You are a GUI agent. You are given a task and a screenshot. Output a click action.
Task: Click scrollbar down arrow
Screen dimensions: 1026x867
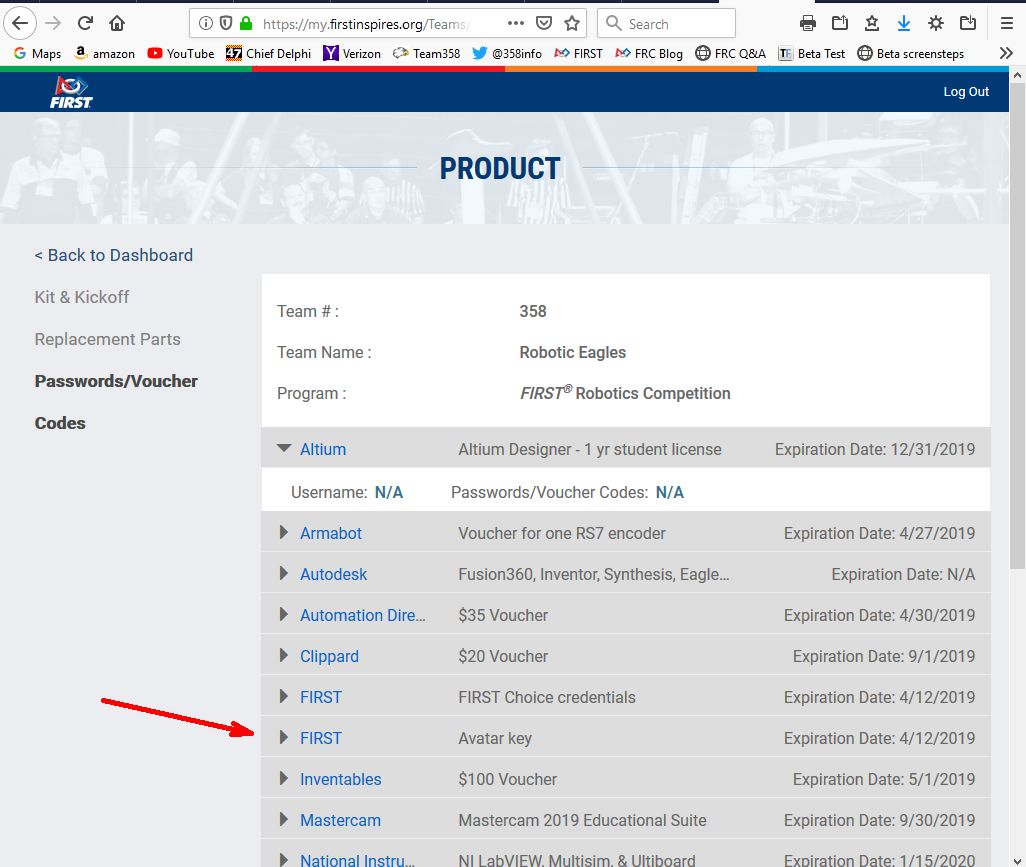pos(1017,860)
